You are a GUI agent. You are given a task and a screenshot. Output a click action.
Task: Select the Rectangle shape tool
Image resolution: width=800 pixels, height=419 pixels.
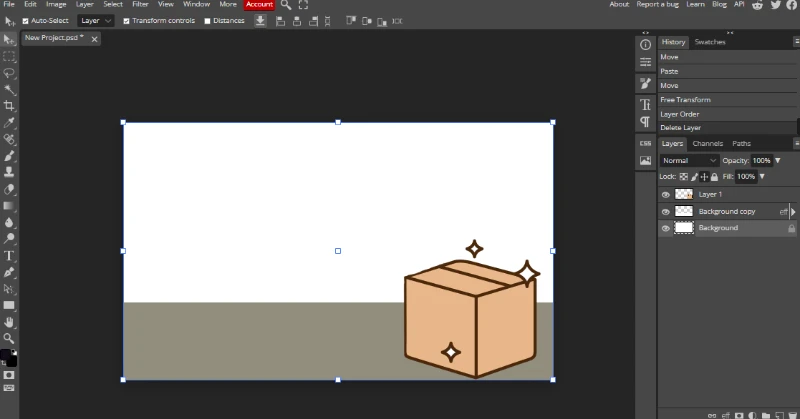(x=9, y=305)
